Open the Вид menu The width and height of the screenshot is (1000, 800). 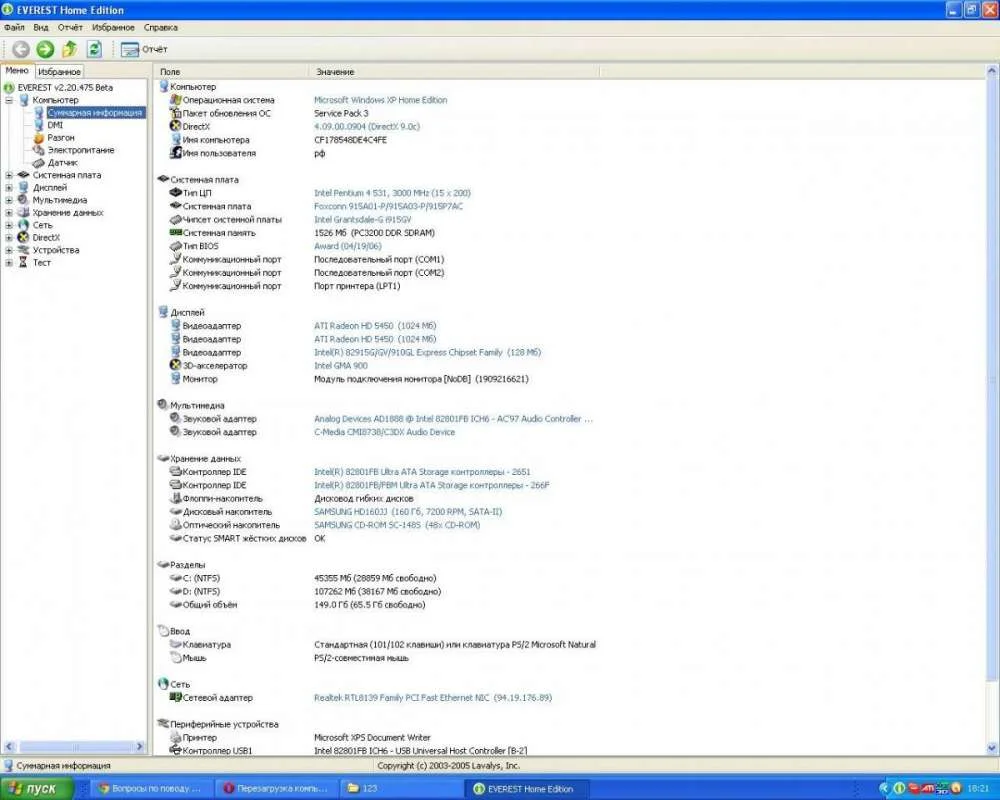[41, 27]
